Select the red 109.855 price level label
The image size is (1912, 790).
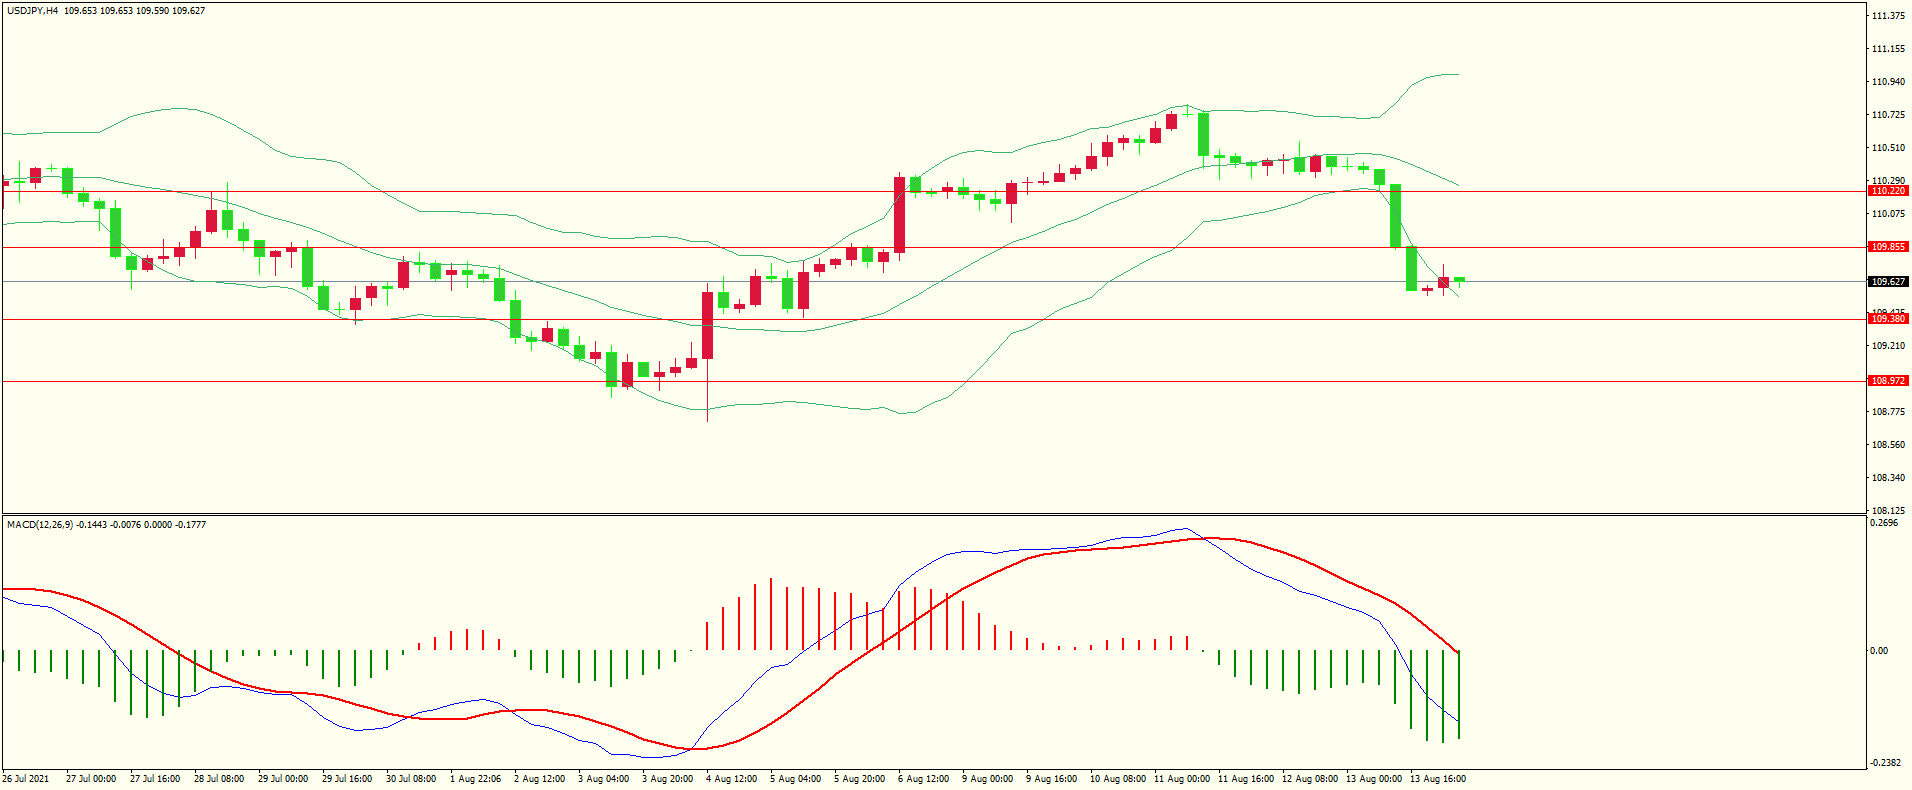pos(1888,247)
